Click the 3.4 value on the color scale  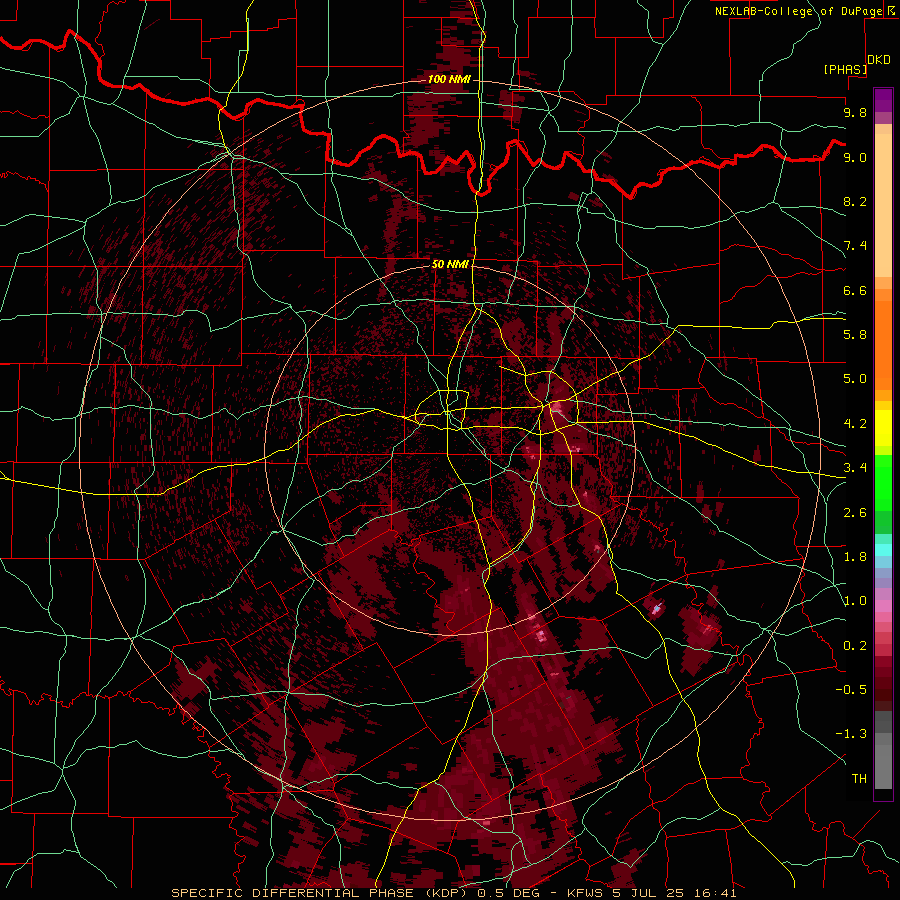click(855, 468)
